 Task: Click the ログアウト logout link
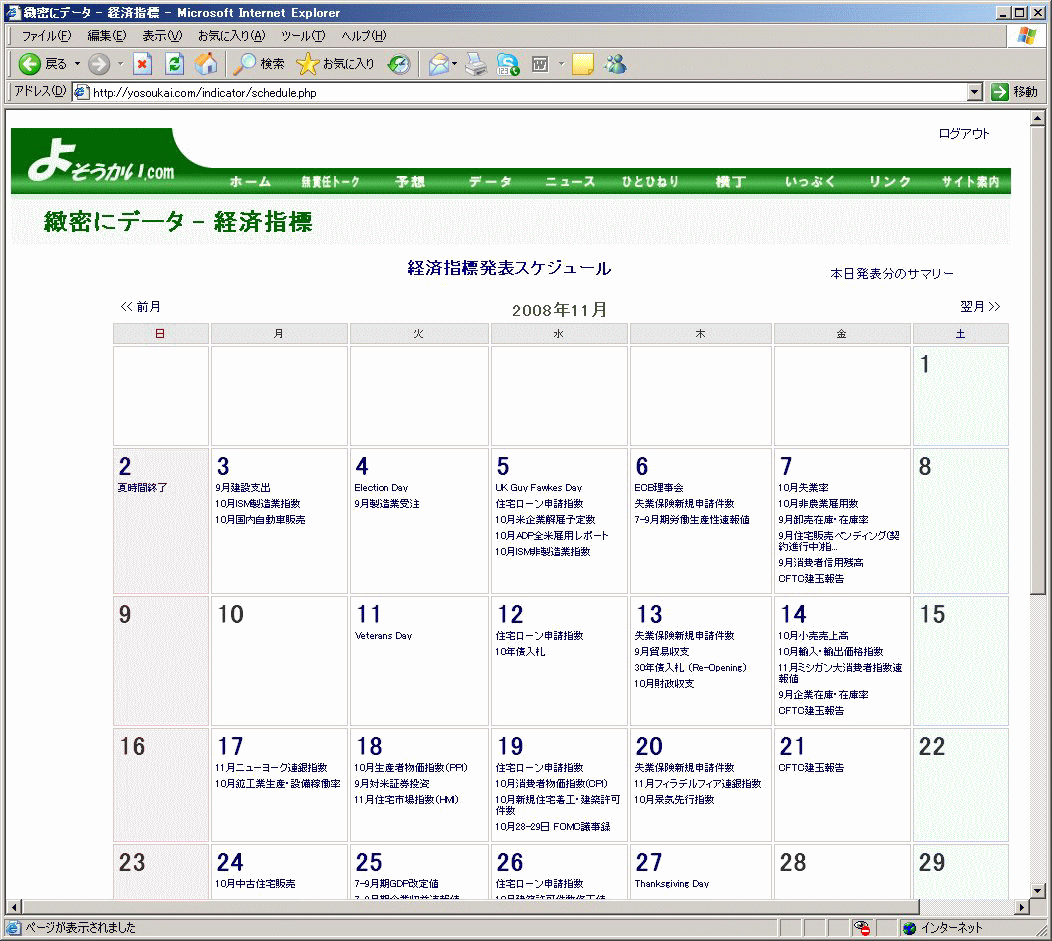tap(963, 133)
